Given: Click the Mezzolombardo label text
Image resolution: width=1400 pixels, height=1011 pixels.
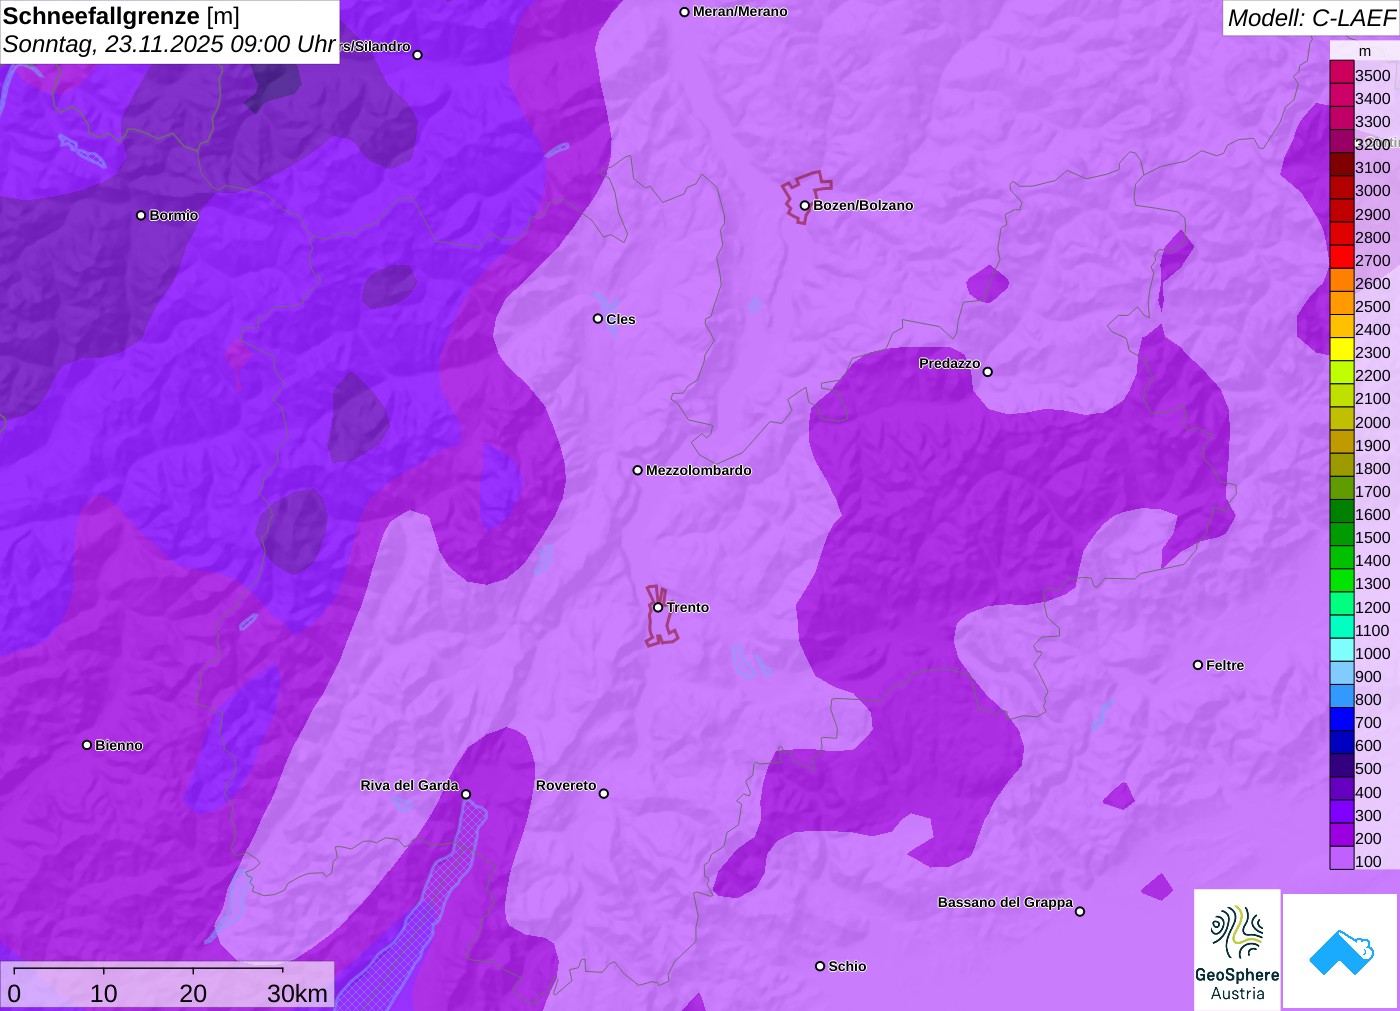Looking at the screenshot, I should [699, 470].
